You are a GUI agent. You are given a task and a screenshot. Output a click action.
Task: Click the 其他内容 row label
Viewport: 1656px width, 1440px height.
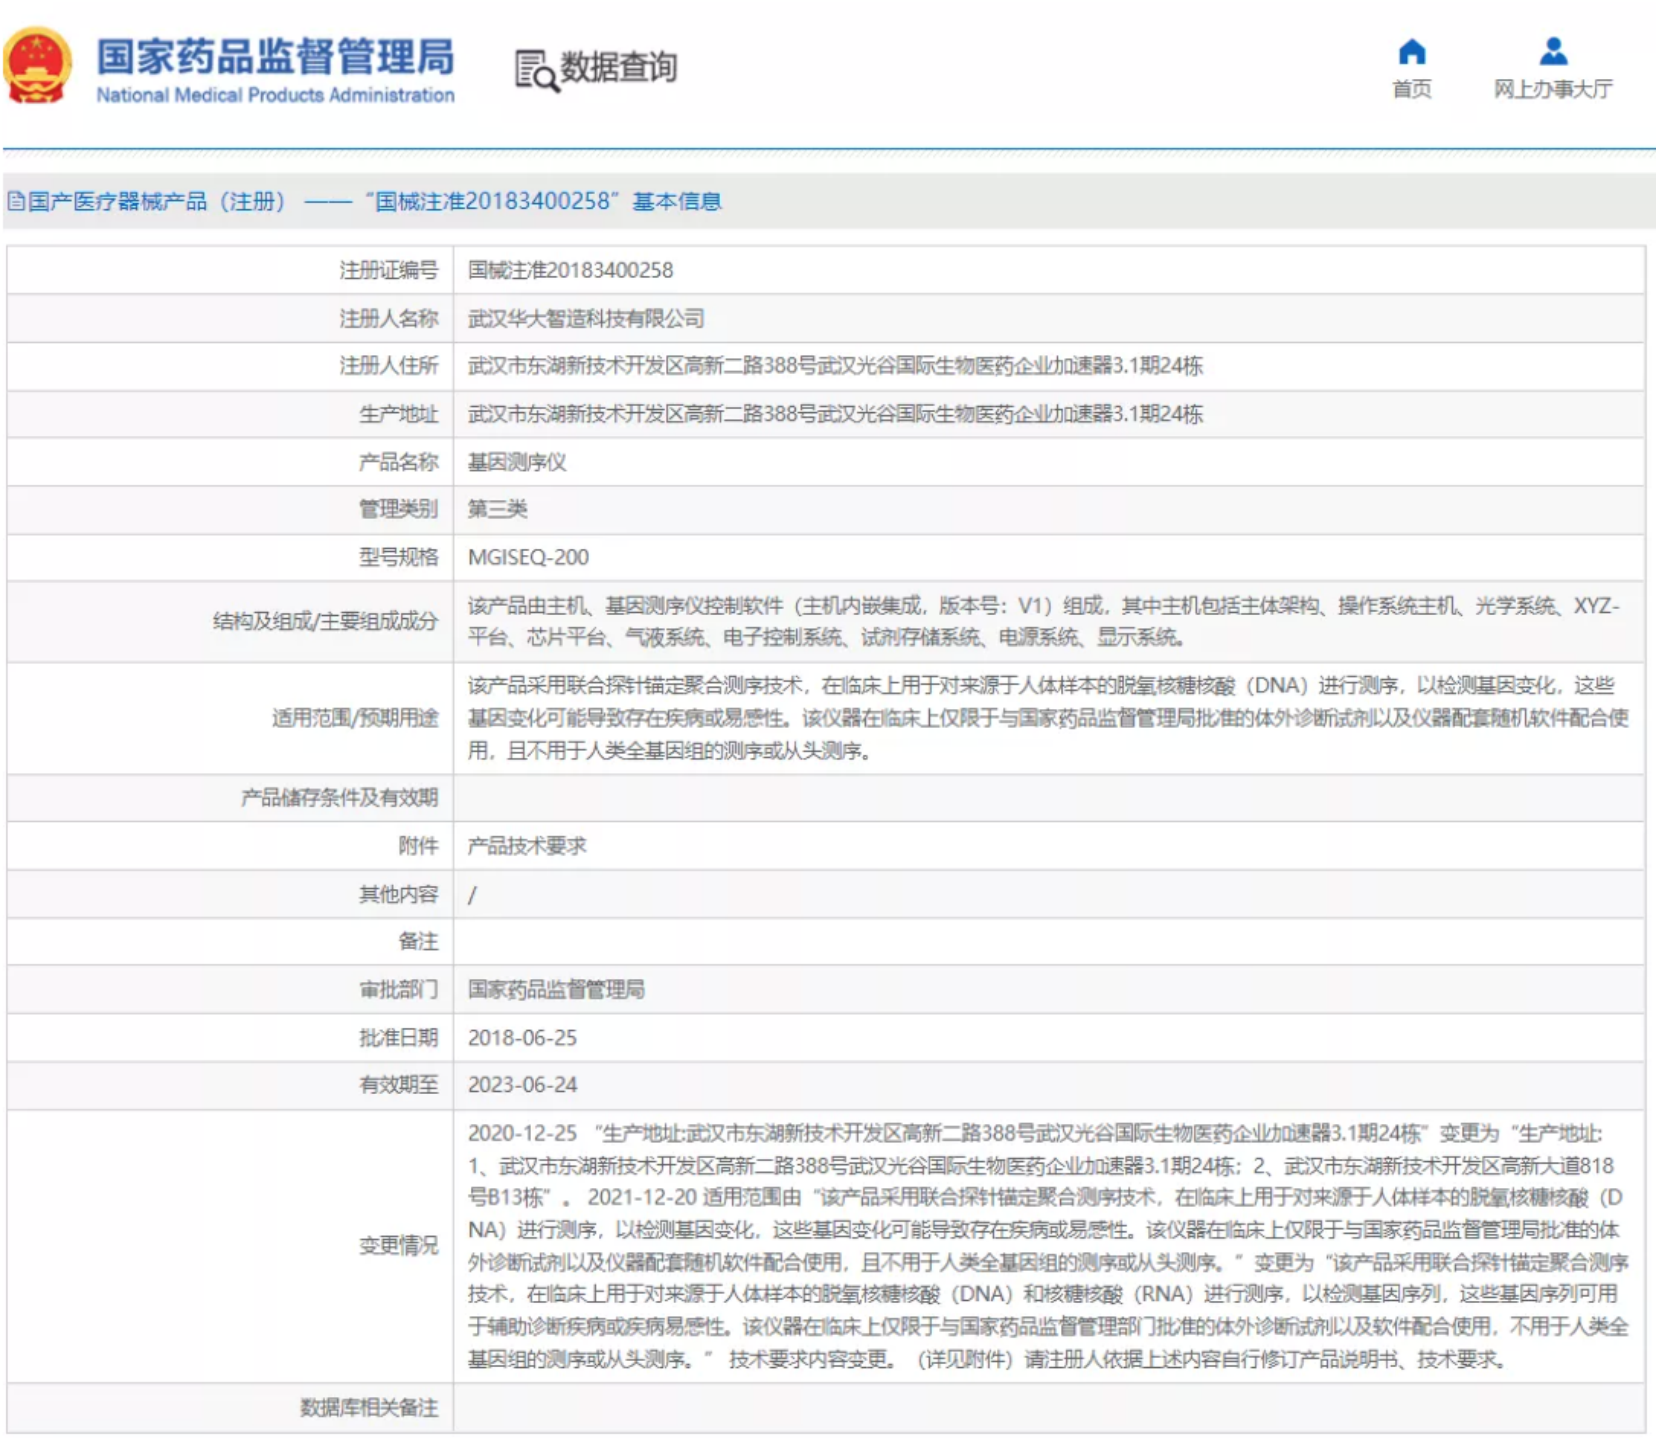pos(398,894)
